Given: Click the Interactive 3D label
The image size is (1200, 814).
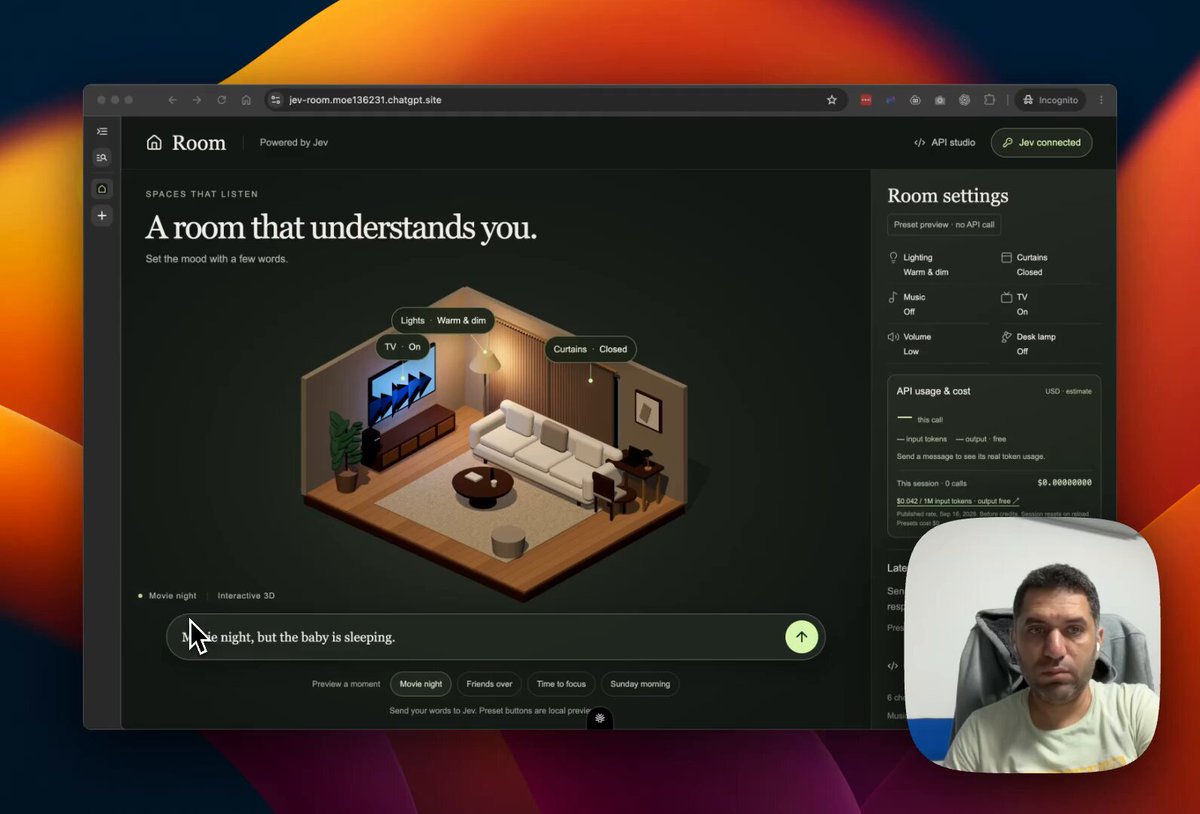Looking at the screenshot, I should [246, 596].
